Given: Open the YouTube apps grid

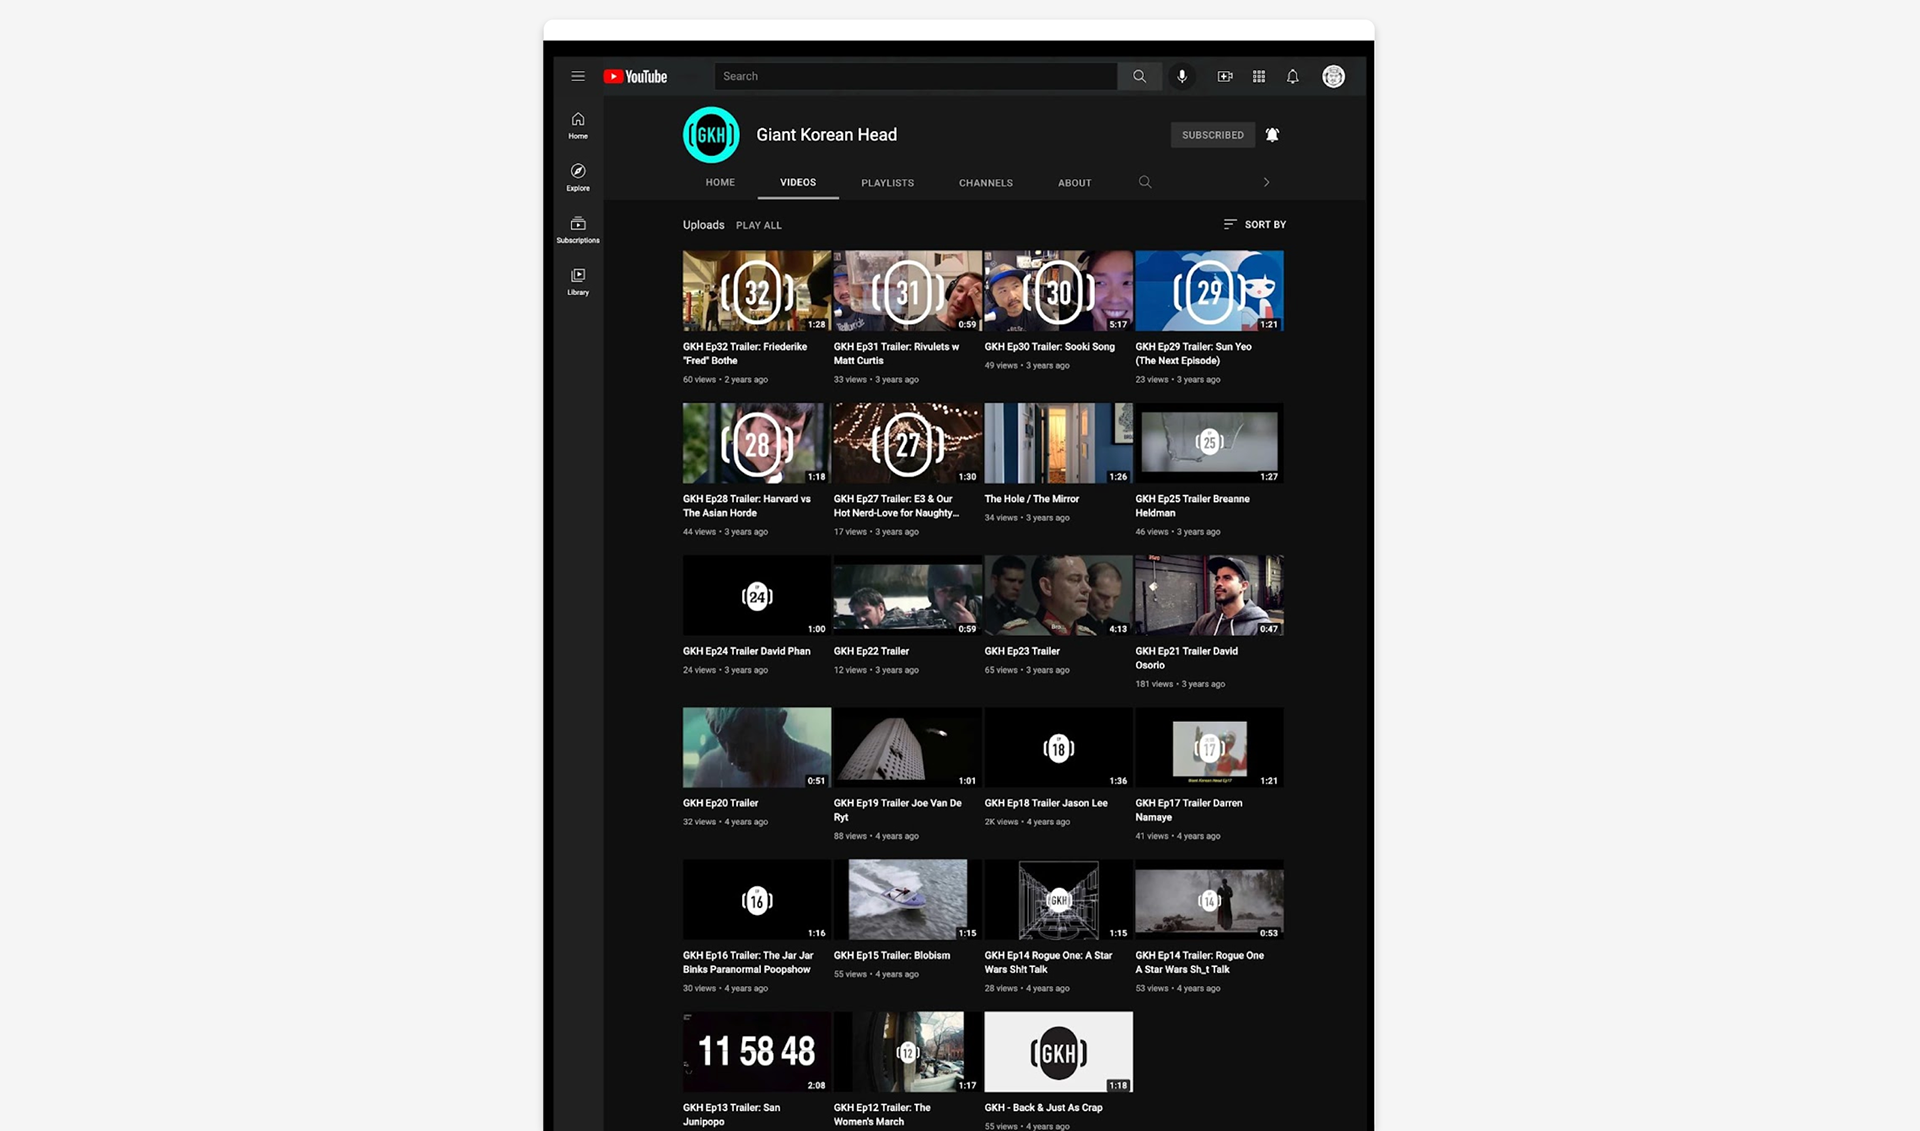Looking at the screenshot, I should point(1259,76).
